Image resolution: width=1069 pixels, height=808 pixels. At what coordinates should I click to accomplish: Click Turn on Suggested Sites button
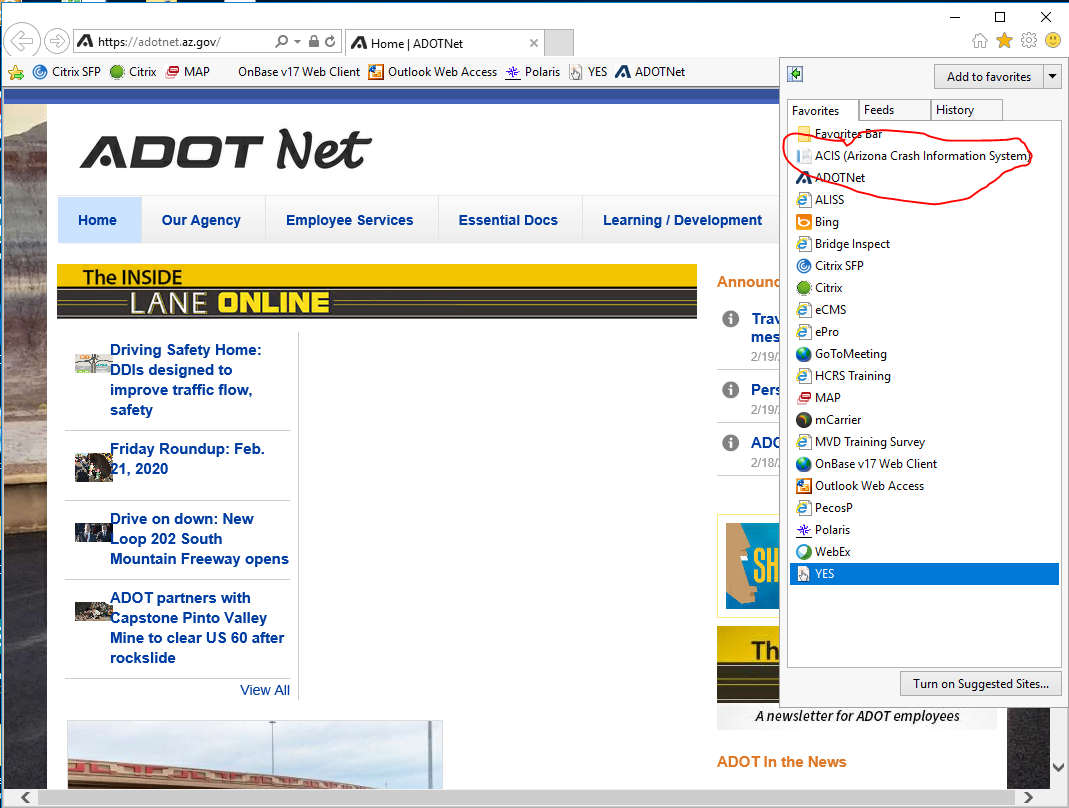[980, 683]
